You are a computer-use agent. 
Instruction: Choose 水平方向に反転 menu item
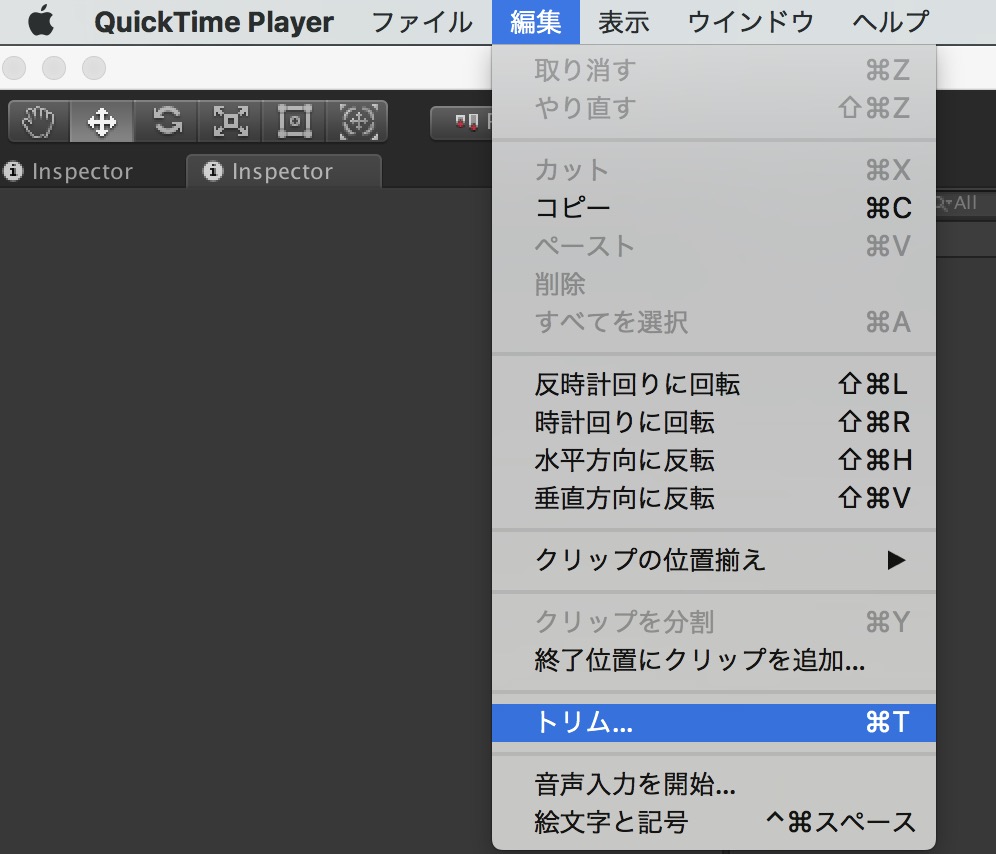pyautogui.click(x=714, y=460)
